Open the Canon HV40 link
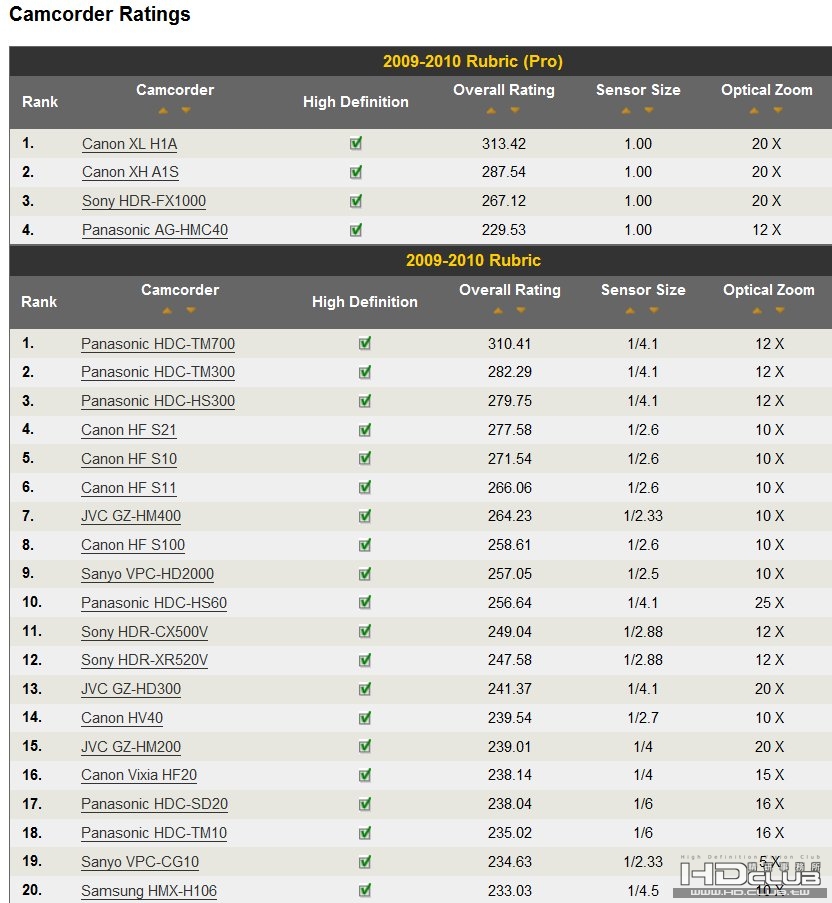The image size is (832, 903). coord(122,718)
